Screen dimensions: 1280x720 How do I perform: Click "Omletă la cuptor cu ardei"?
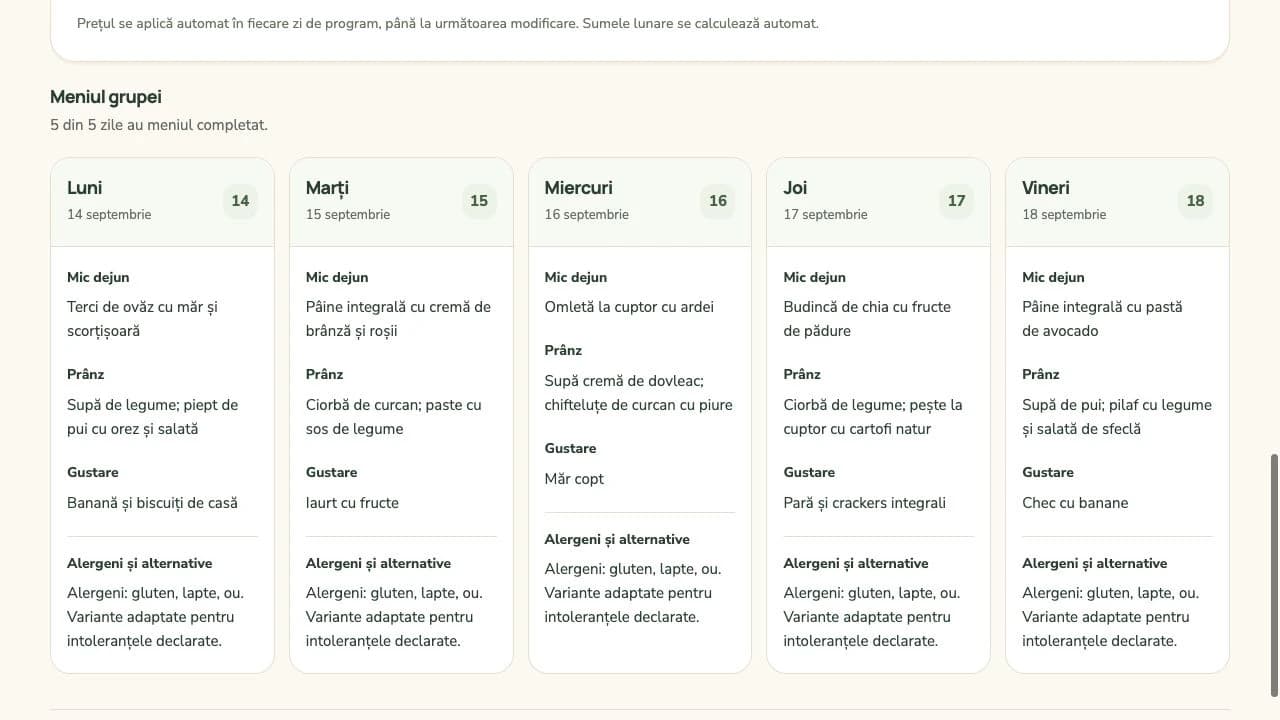tap(630, 307)
